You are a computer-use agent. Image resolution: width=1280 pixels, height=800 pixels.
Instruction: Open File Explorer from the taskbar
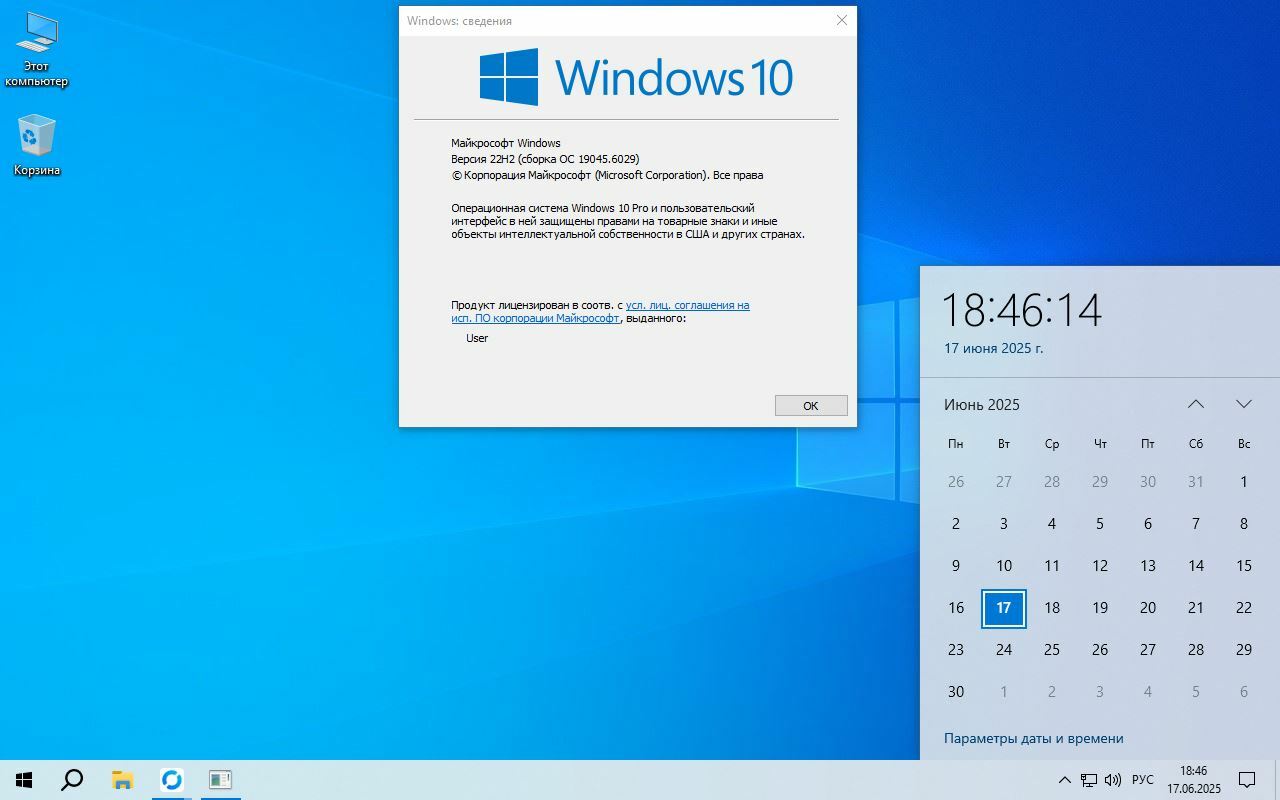(122, 780)
